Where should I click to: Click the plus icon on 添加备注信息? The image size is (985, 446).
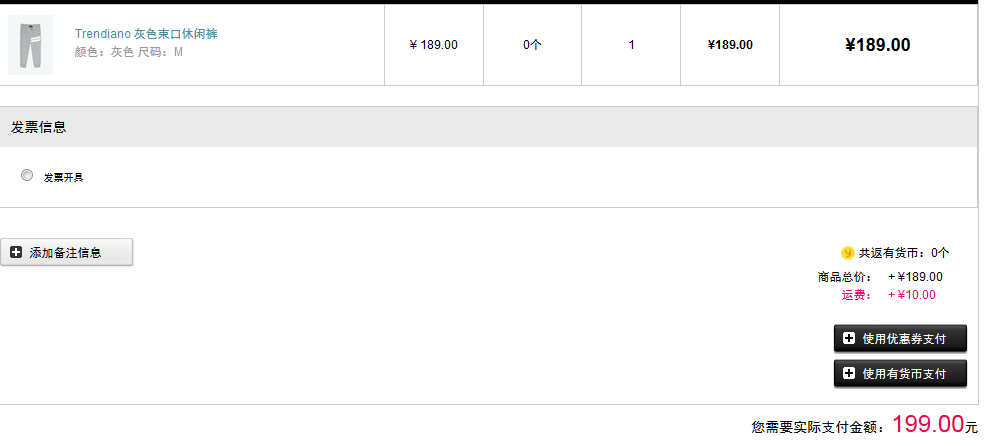(16, 253)
